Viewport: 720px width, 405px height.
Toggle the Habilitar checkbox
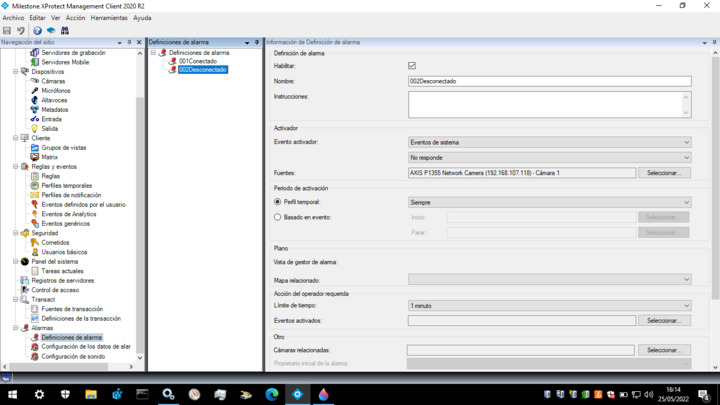[412, 66]
